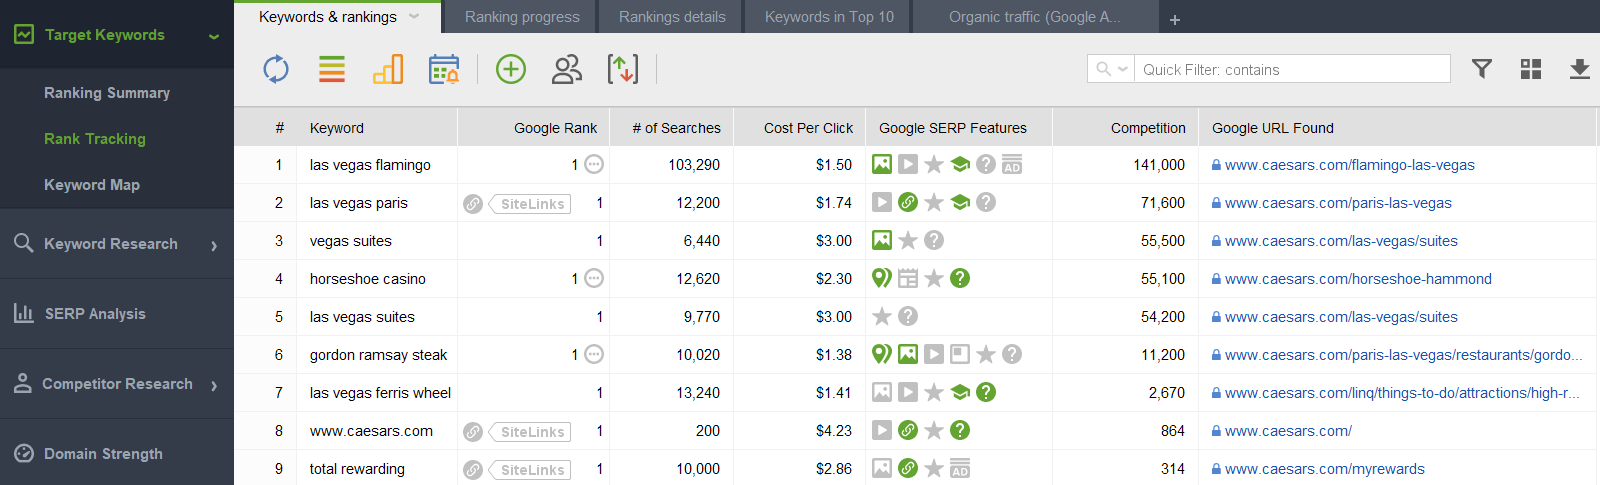Collapse the Target Keywords section chevron

point(213,37)
